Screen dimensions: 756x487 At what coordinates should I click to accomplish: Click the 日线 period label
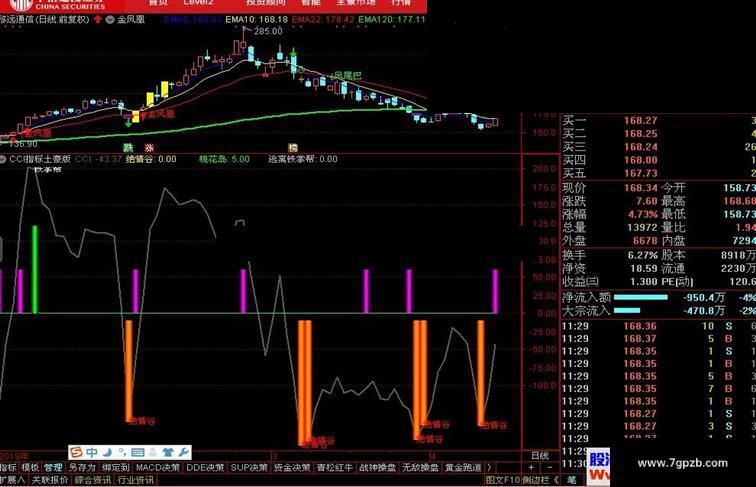pyautogui.click(x=540, y=456)
